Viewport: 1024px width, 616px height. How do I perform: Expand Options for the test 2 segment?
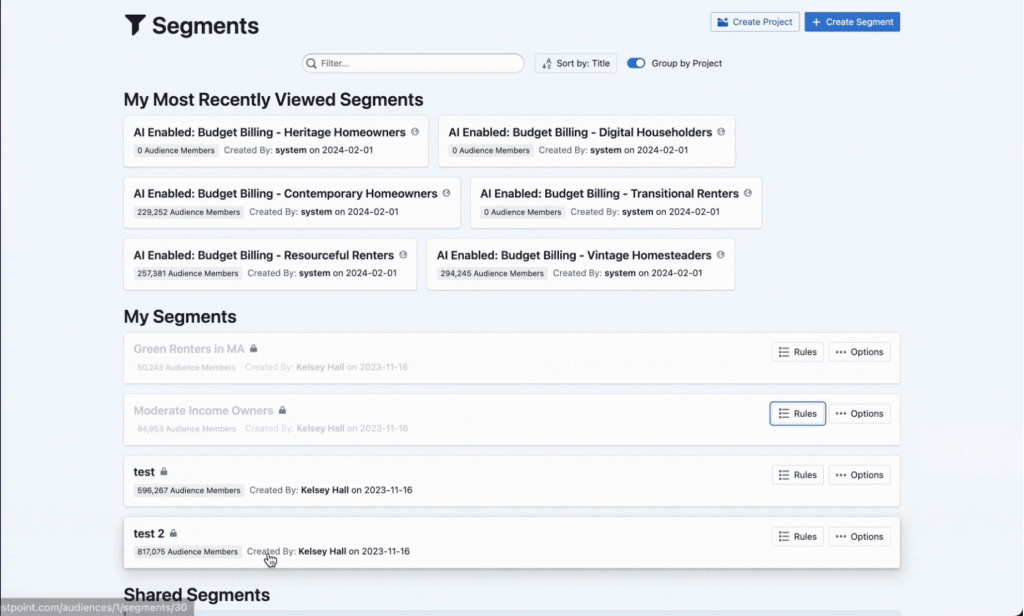tap(859, 537)
